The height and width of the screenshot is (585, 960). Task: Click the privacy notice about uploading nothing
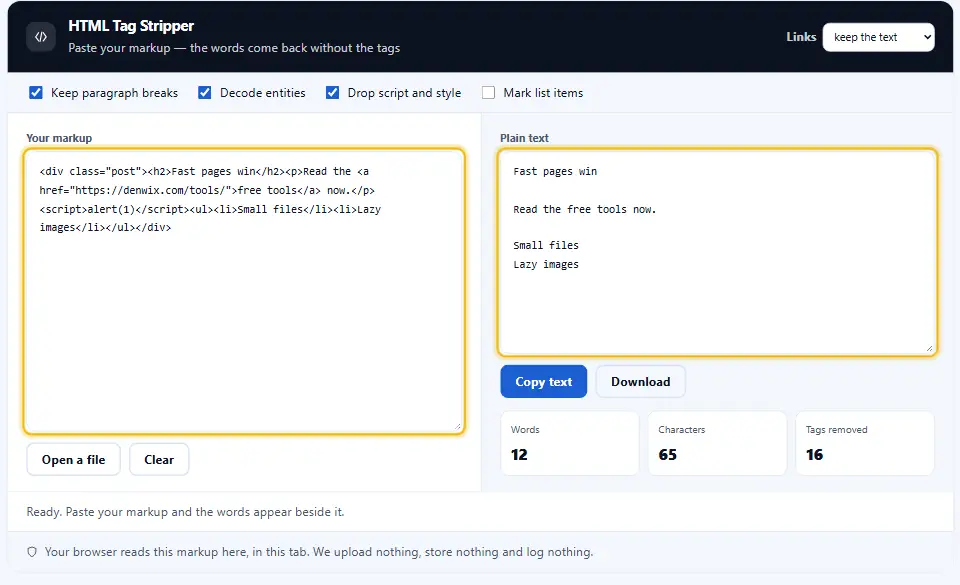(319, 552)
